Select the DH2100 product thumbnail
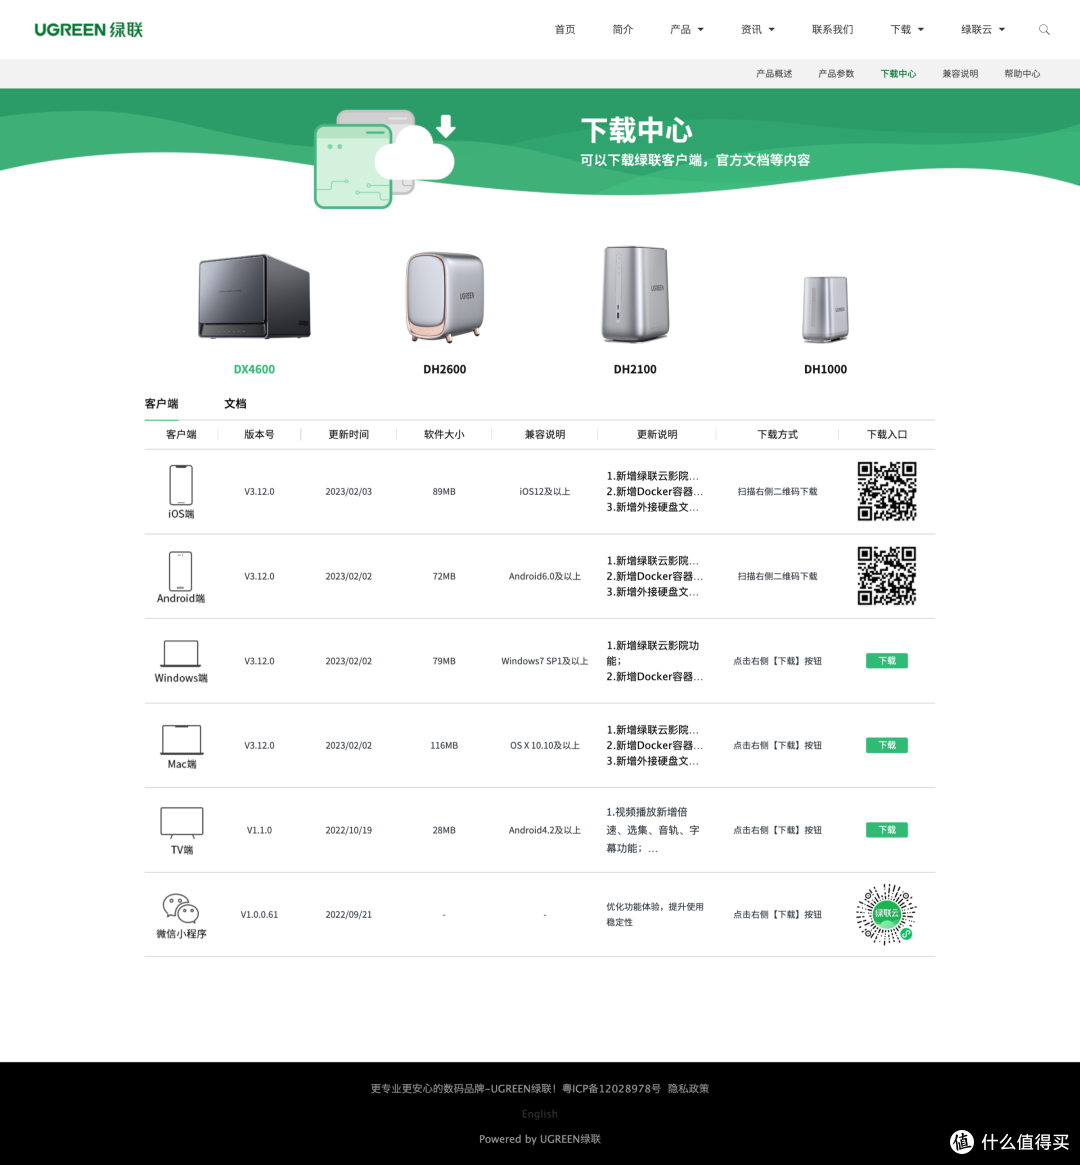 (635, 294)
